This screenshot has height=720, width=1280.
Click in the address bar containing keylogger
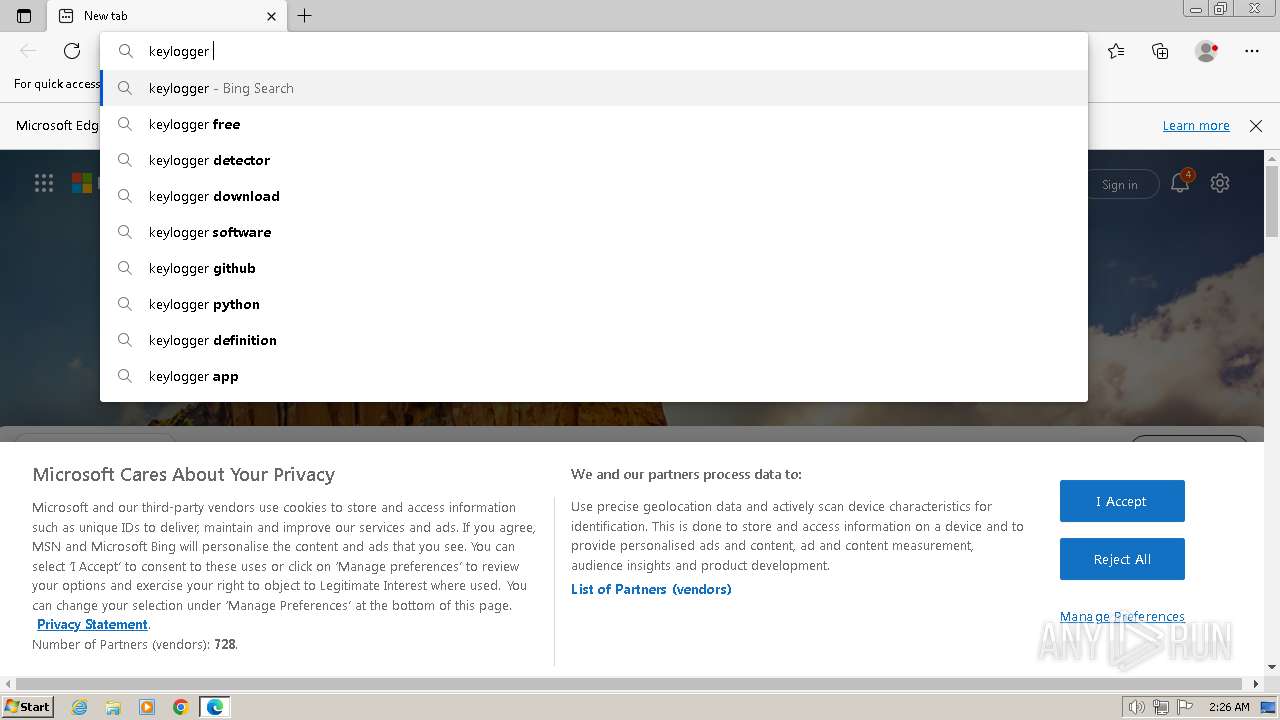(x=594, y=51)
